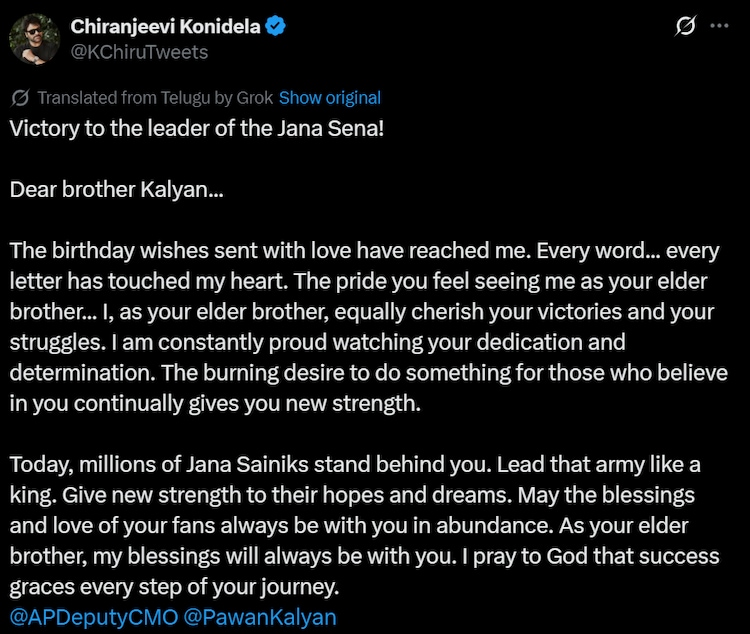Click Show original to view Telugu text
Image resolution: width=750 pixels, height=634 pixels.
click(x=330, y=98)
